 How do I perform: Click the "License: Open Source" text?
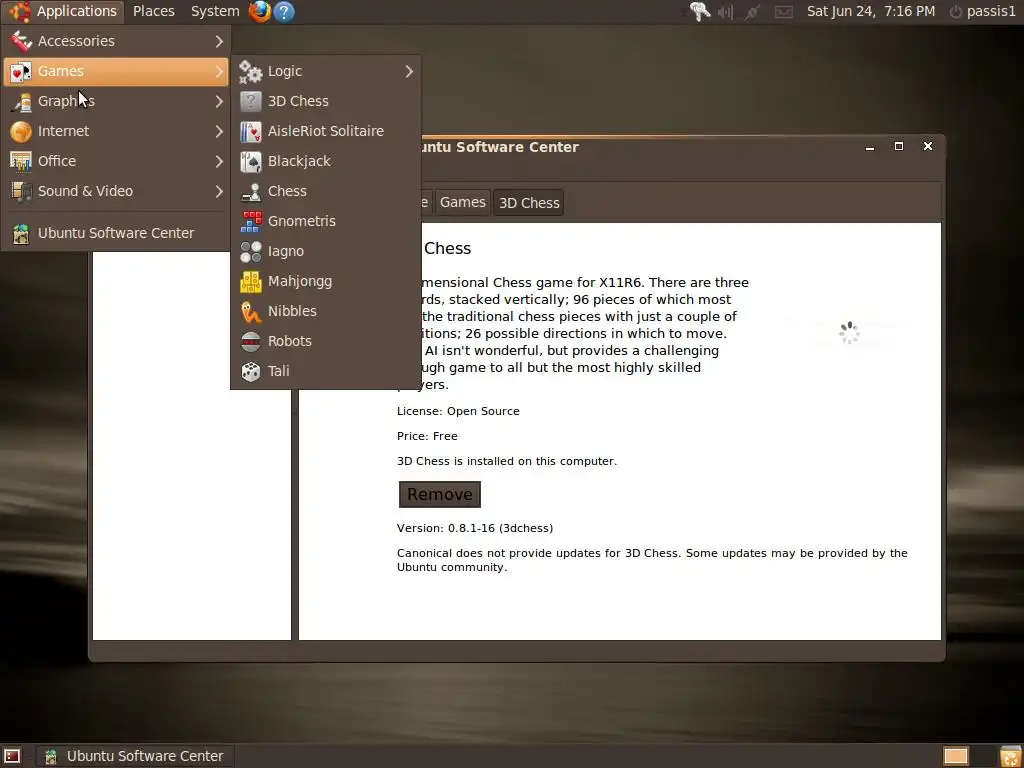coord(458,411)
